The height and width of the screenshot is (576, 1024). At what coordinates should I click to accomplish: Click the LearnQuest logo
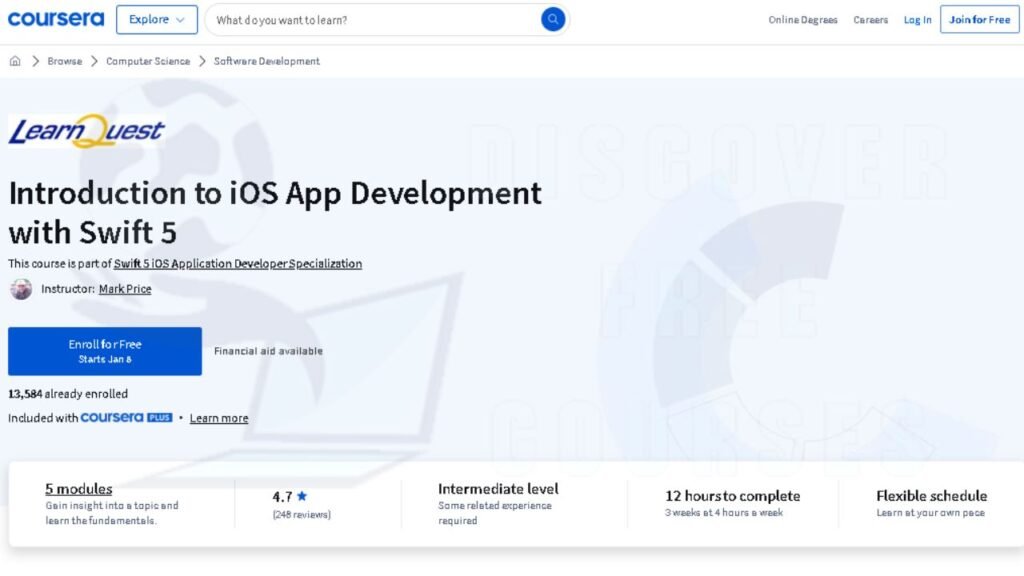(x=86, y=131)
